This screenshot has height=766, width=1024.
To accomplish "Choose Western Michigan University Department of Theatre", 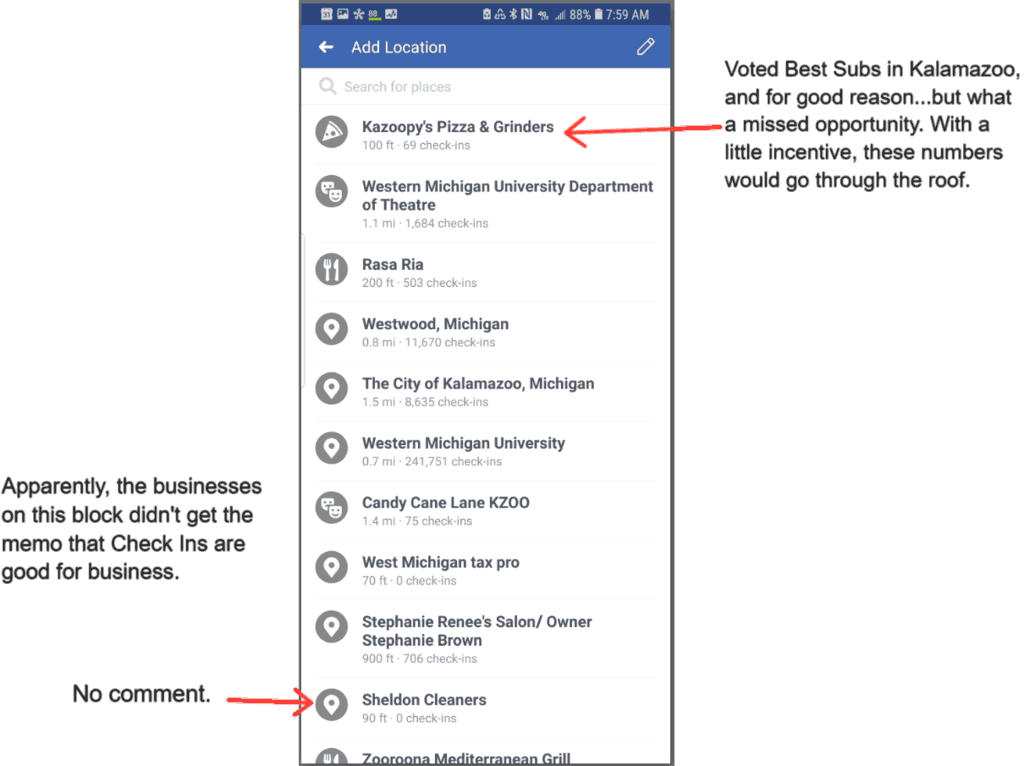I will click(x=486, y=203).
